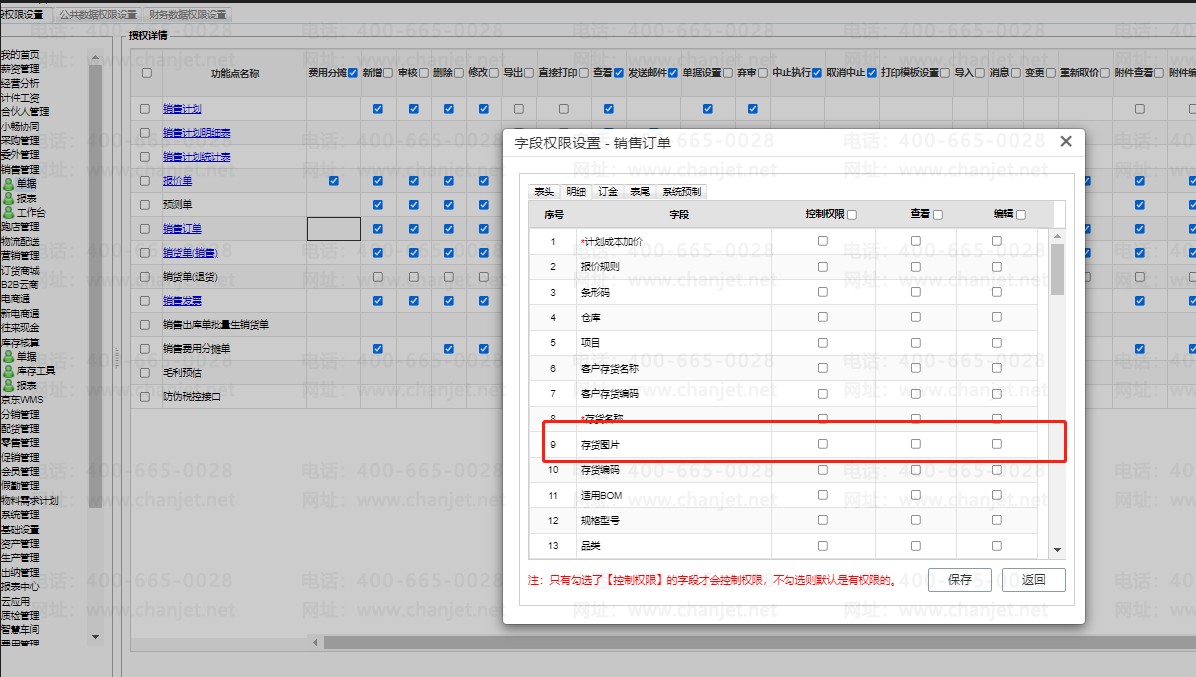The height and width of the screenshot is (677, 1196).
Task: Open the 报价单 link
Action: 177,181
